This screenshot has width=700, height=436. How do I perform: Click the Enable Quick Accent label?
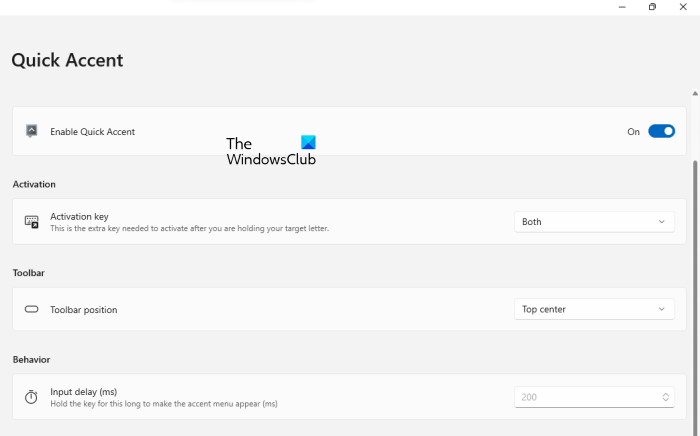point(92,132)
